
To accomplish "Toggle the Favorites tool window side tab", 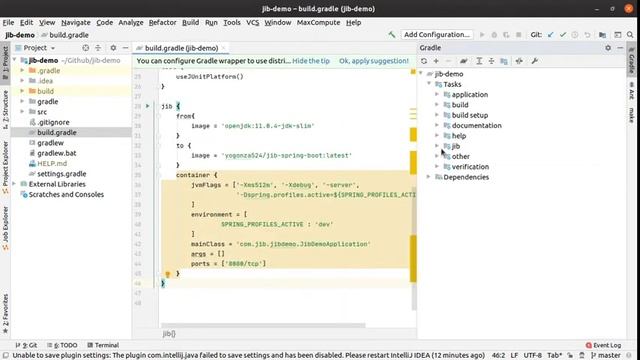I will (x=5, y=313).
